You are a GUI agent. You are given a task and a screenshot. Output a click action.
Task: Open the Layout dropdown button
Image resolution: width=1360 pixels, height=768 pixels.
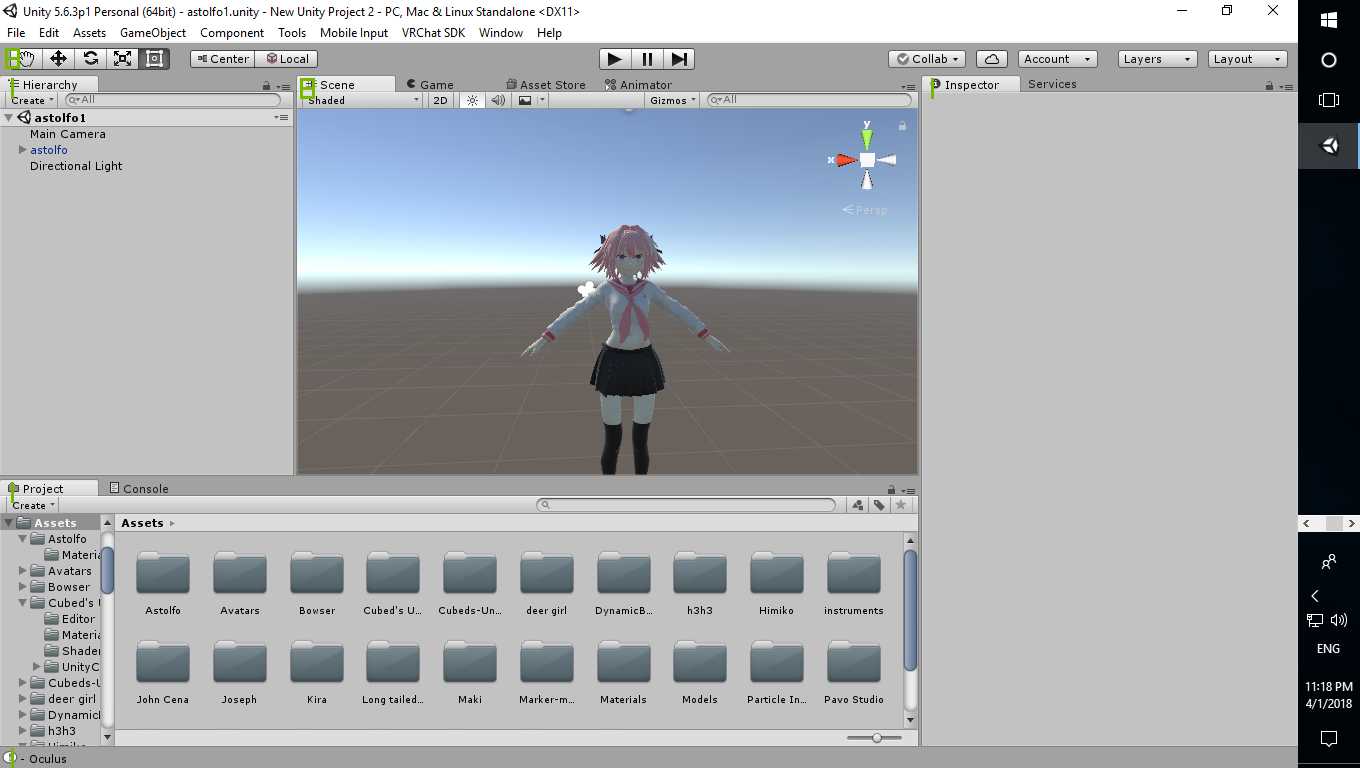point(1246,59)
